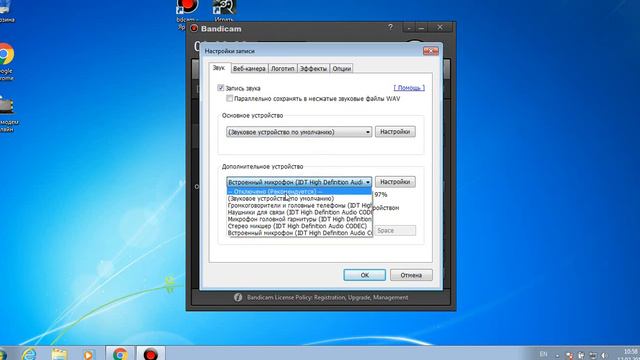Click the Отмена button
The height and width of the screenshot is (360, 640).
(x=411, y=275)
